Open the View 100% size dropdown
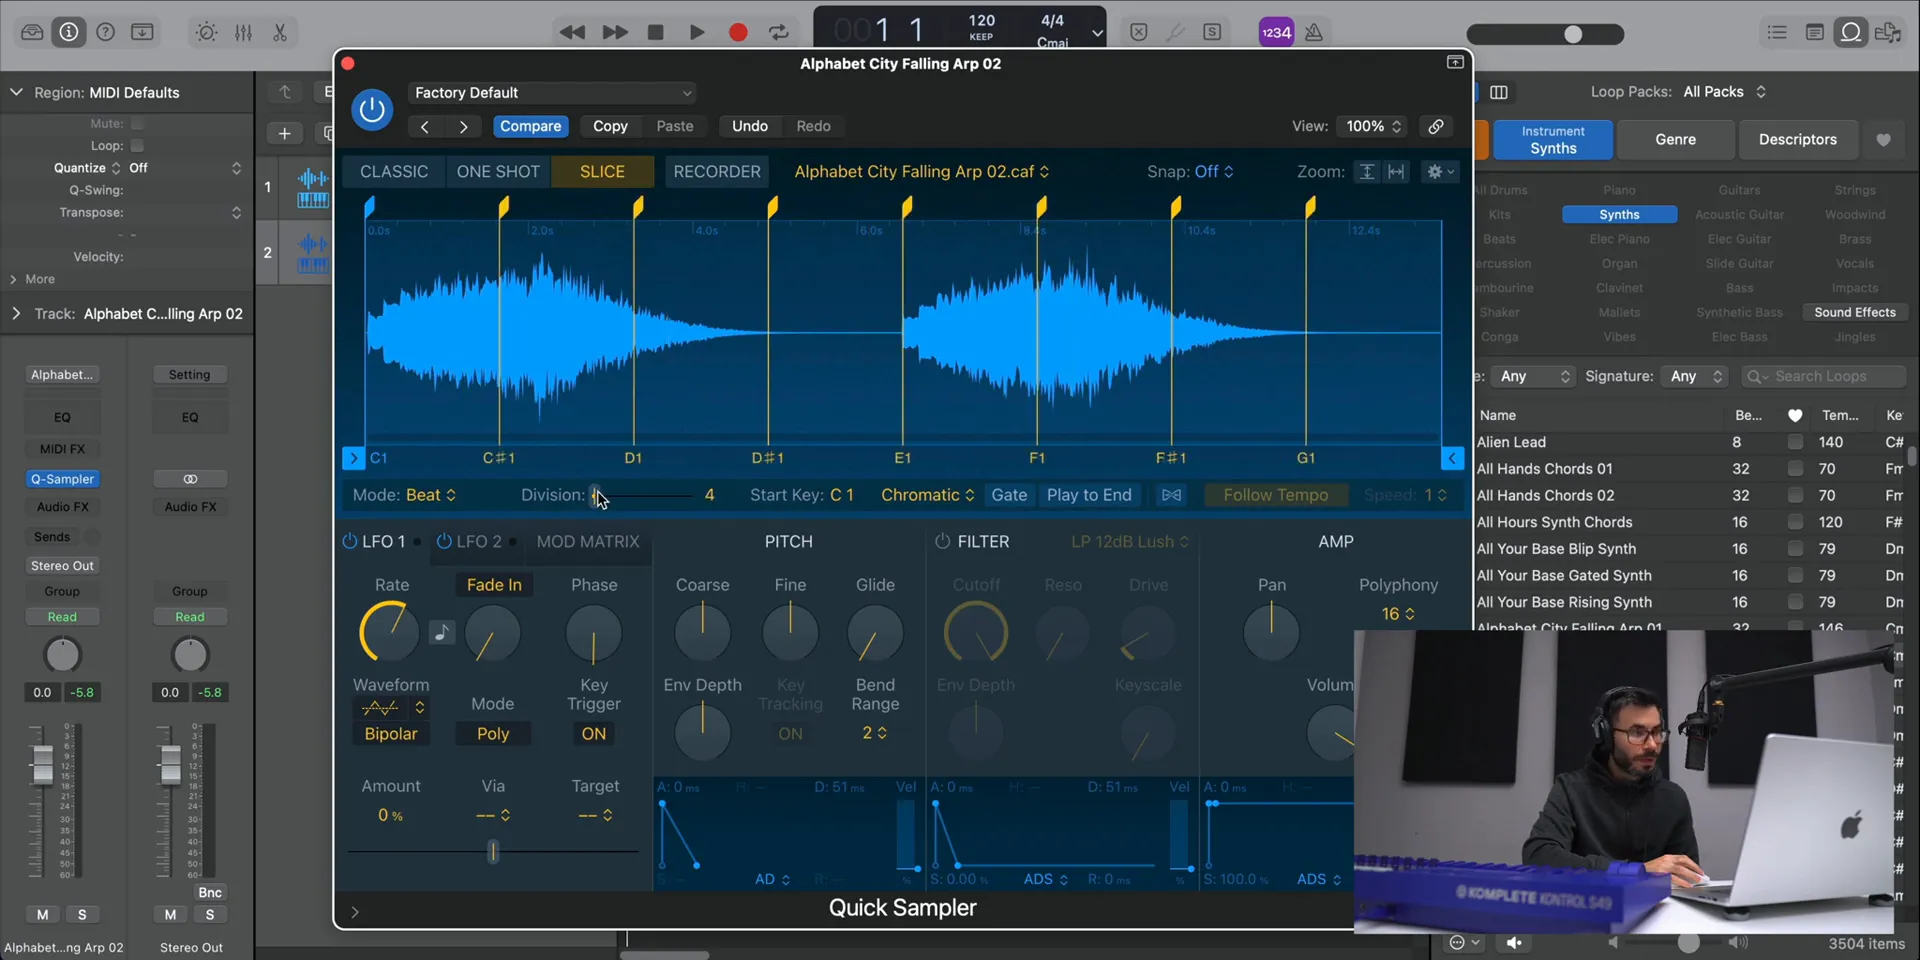 point(1373,126)
